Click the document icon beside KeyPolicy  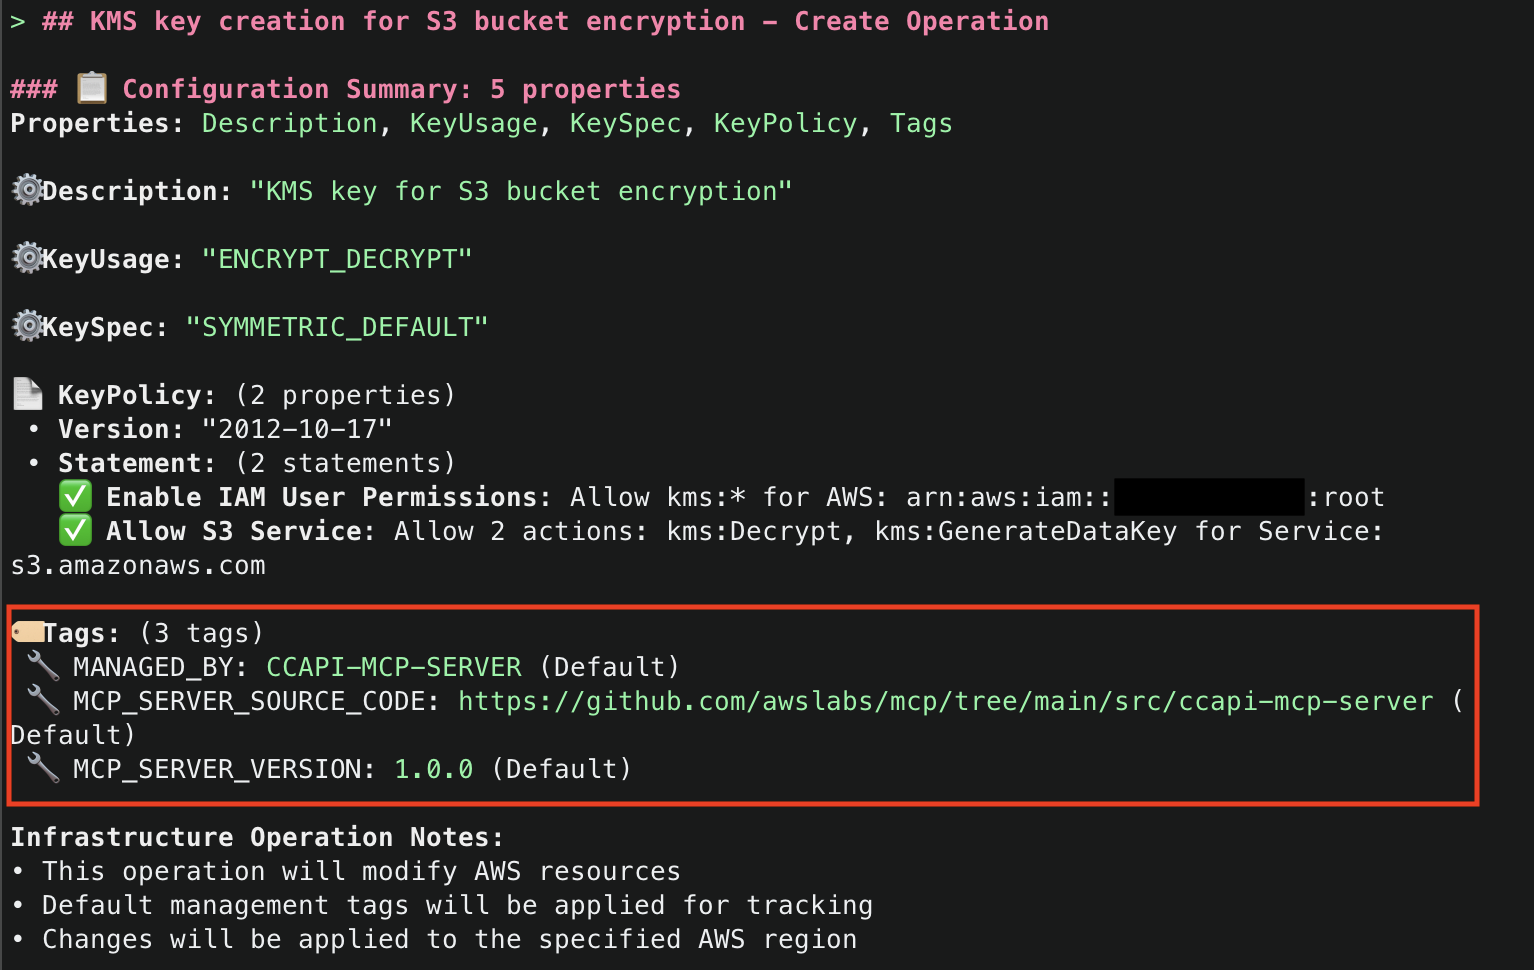pos(28,394)
